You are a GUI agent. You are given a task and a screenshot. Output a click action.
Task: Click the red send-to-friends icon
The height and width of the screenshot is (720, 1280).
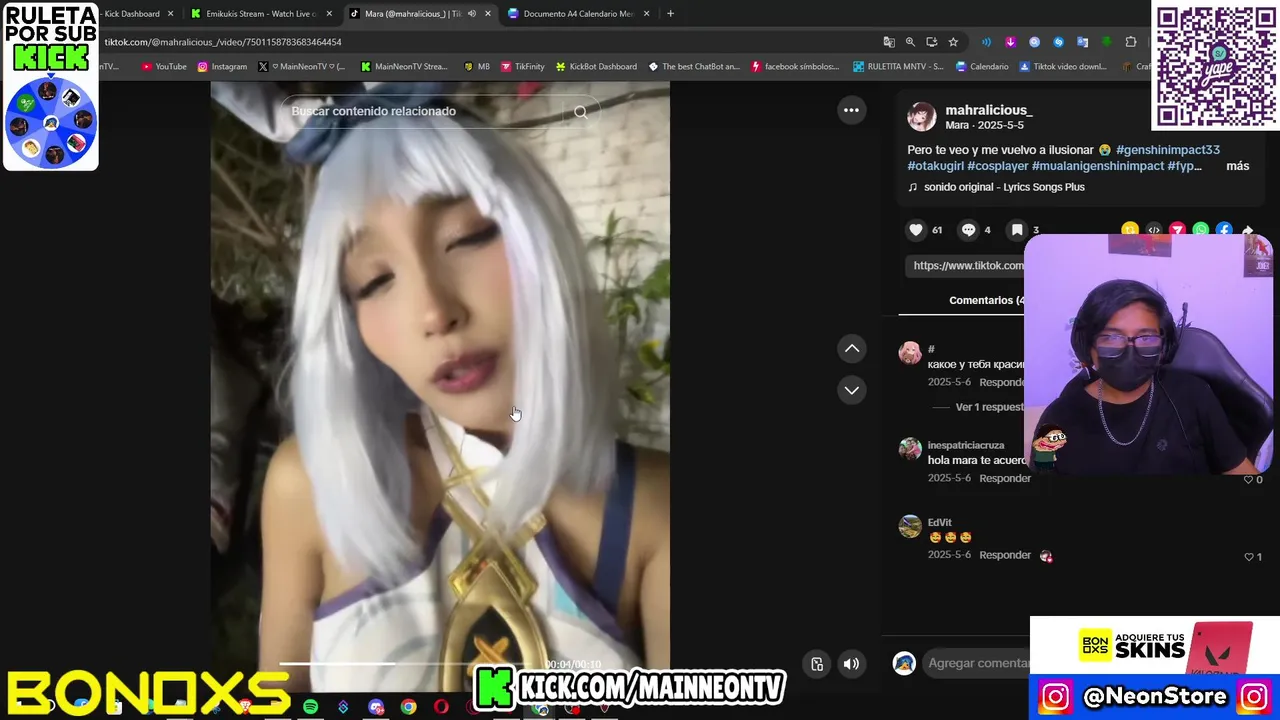[1177, 230]
